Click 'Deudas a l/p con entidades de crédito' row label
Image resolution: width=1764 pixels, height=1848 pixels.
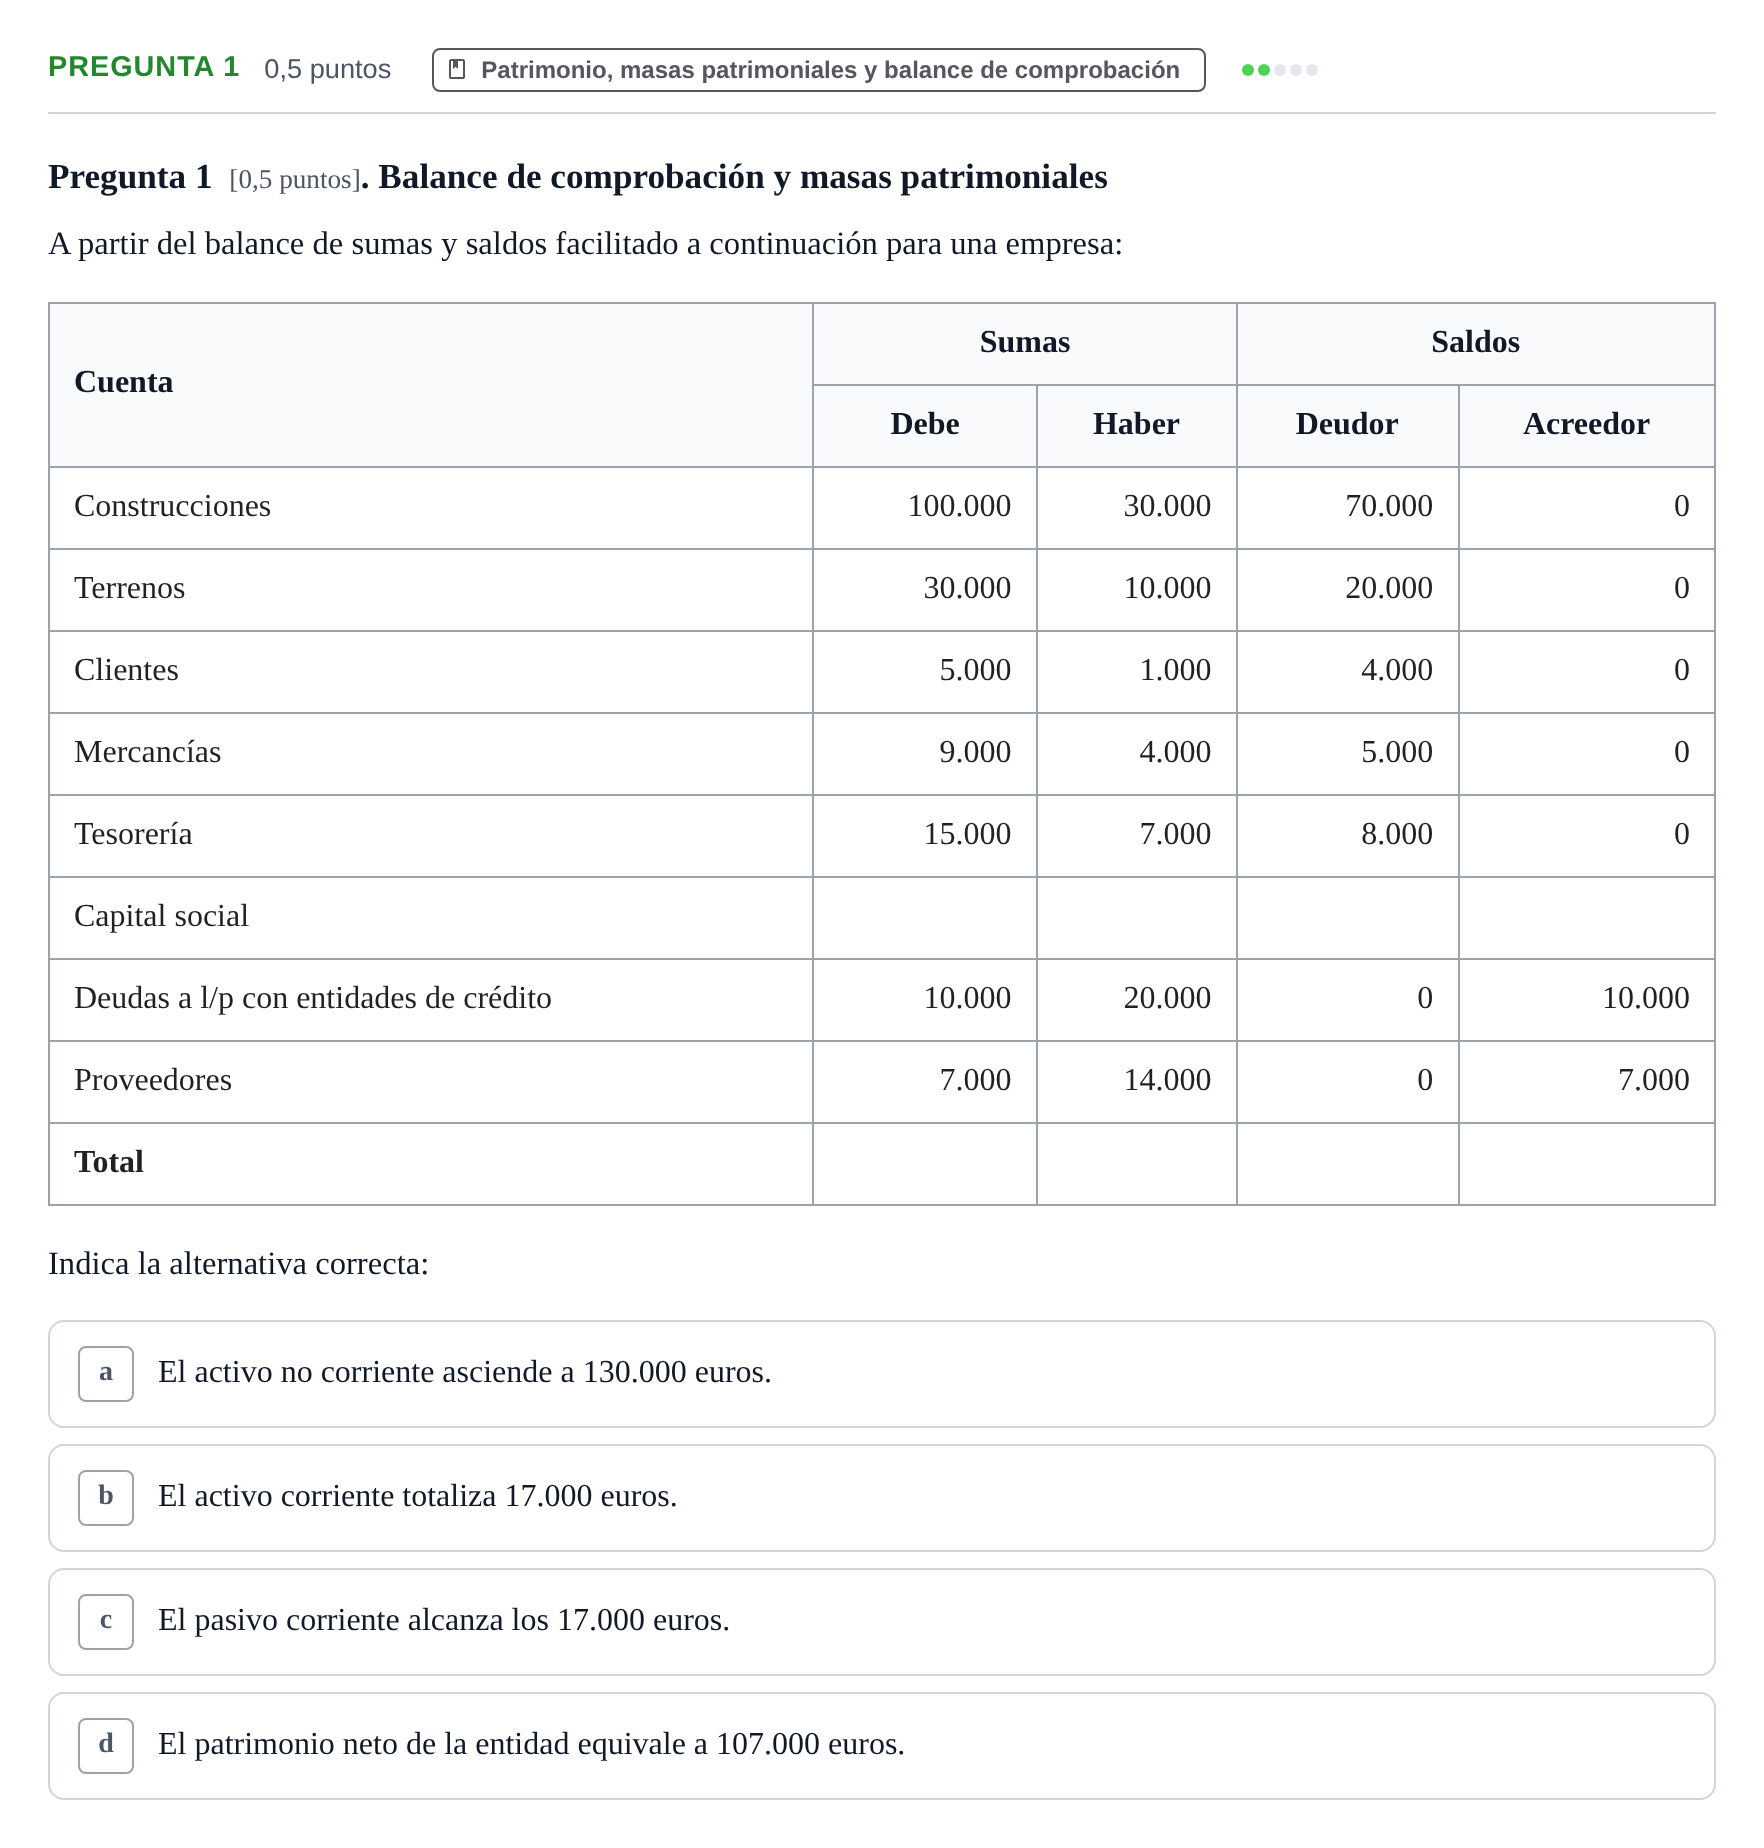click(x=313, y=998)
